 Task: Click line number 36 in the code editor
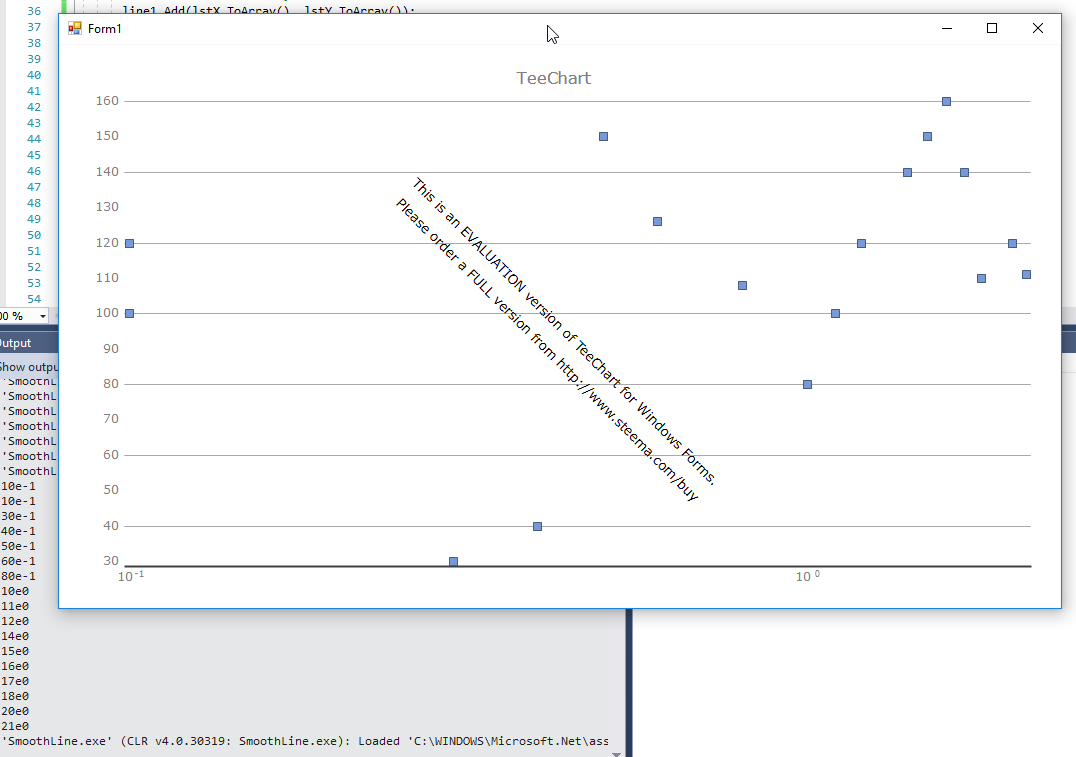34,11
